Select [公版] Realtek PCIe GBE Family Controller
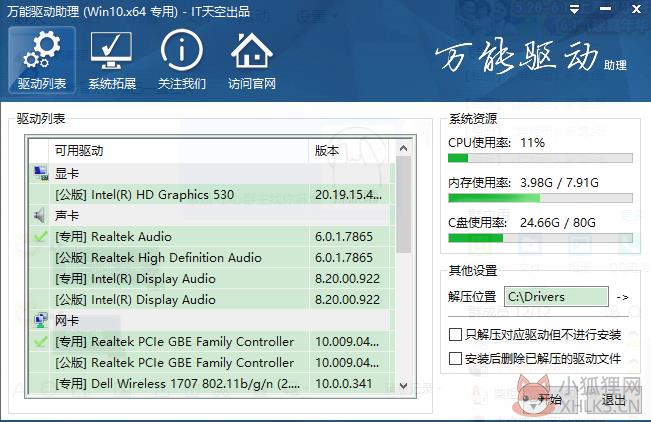 (x=212, y=363)
